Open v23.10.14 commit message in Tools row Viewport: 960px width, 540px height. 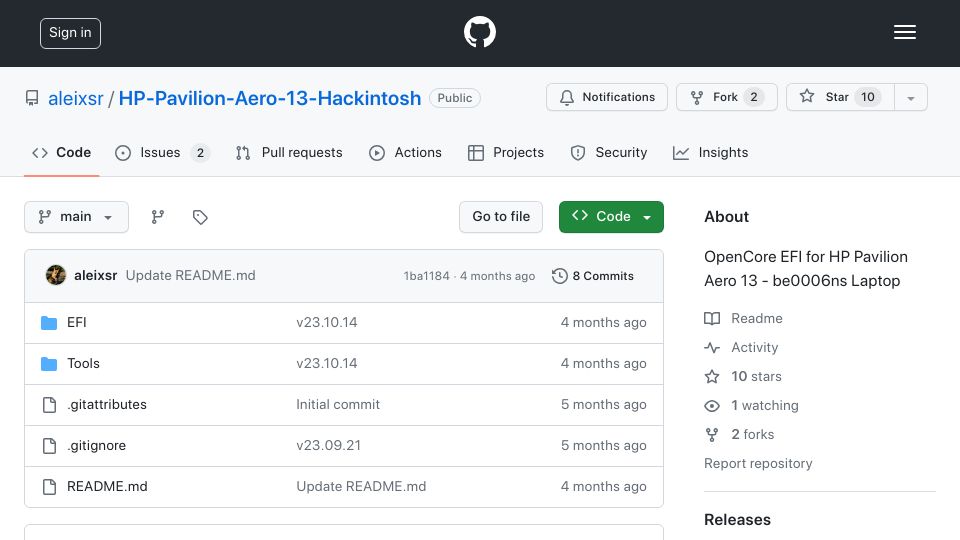[x=327, y=364]
